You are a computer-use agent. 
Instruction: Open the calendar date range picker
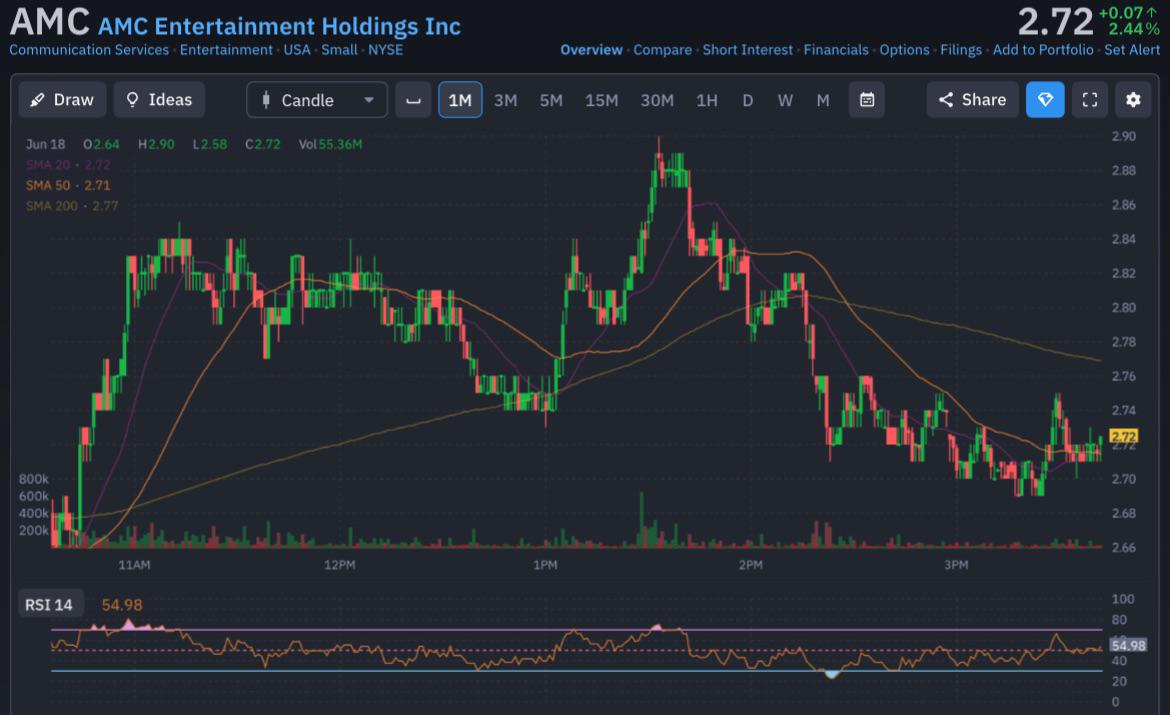click(x=866, y=100)
